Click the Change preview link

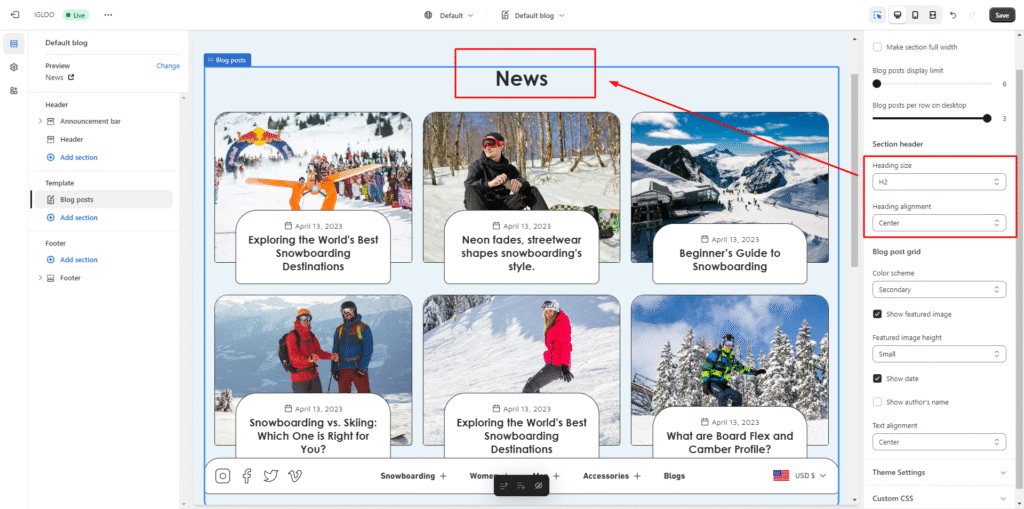coord(168,66)
